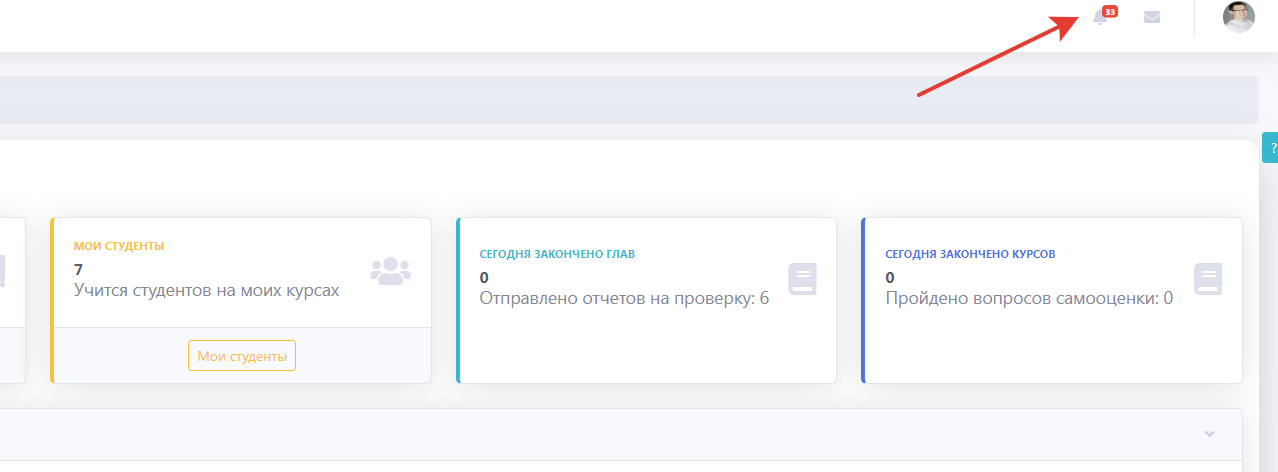Screen dimensions: 1278x472
Task: Click Пройдено вопросов самооценки: 0 text
Action: click(1029, 298)
